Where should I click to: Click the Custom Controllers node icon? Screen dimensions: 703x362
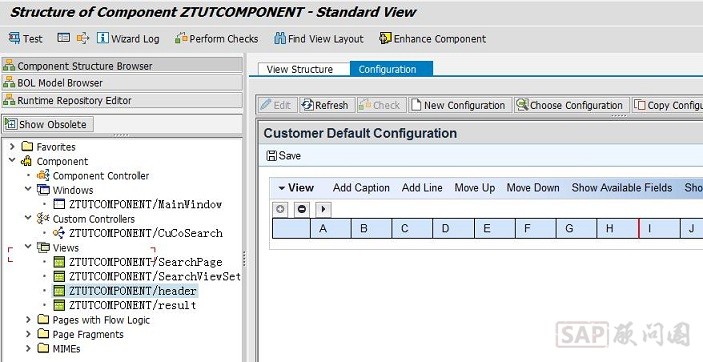tap(43, 218)
